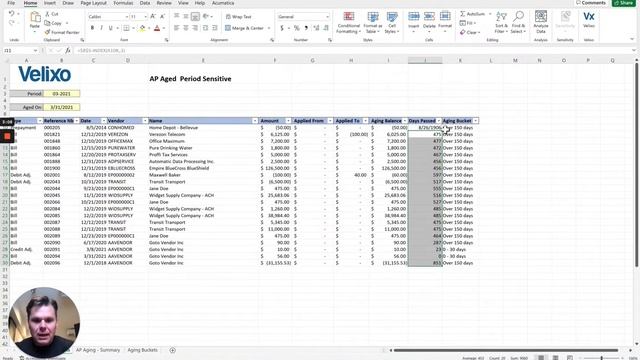Viewport: 640px width, 360px height.
Task: Expand the Name Box dropdown
Action: [36, 51]
